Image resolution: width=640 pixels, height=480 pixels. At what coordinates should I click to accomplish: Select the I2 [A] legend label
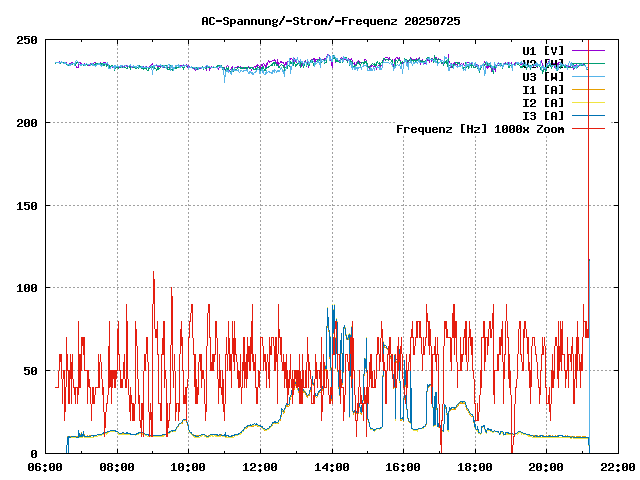coord(543,103)
